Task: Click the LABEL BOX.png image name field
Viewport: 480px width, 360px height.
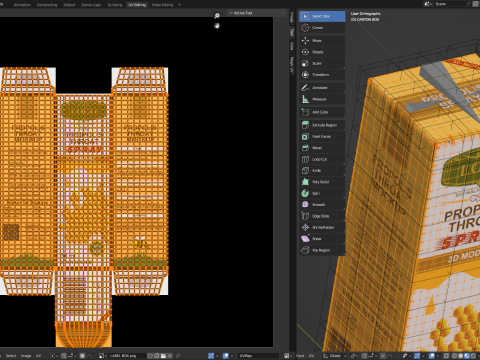Action: point(127,356)
